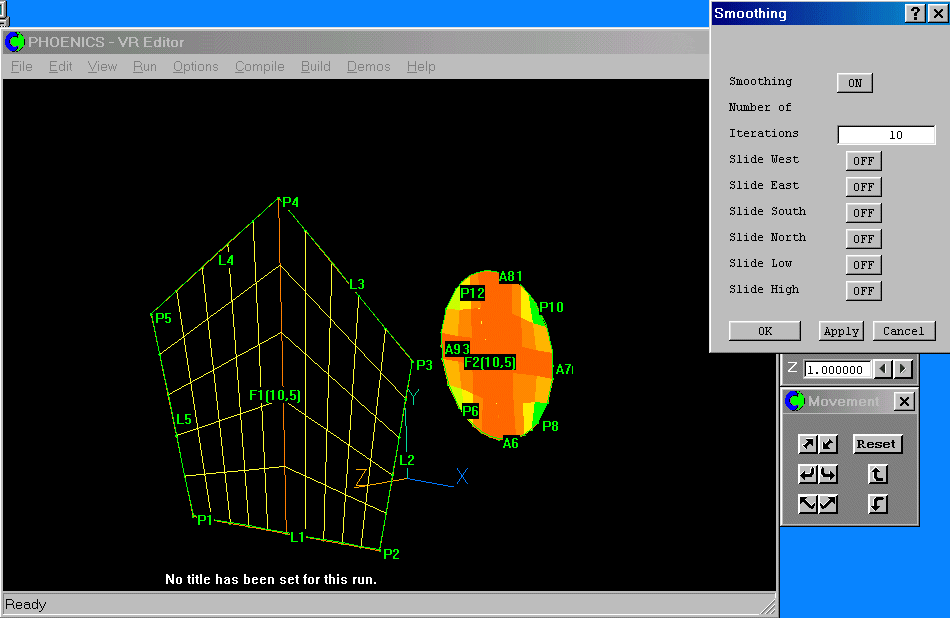Click the down-right diagonal movement arrow
This screenshot has width=950, height=618.
(x=827, y=503)
